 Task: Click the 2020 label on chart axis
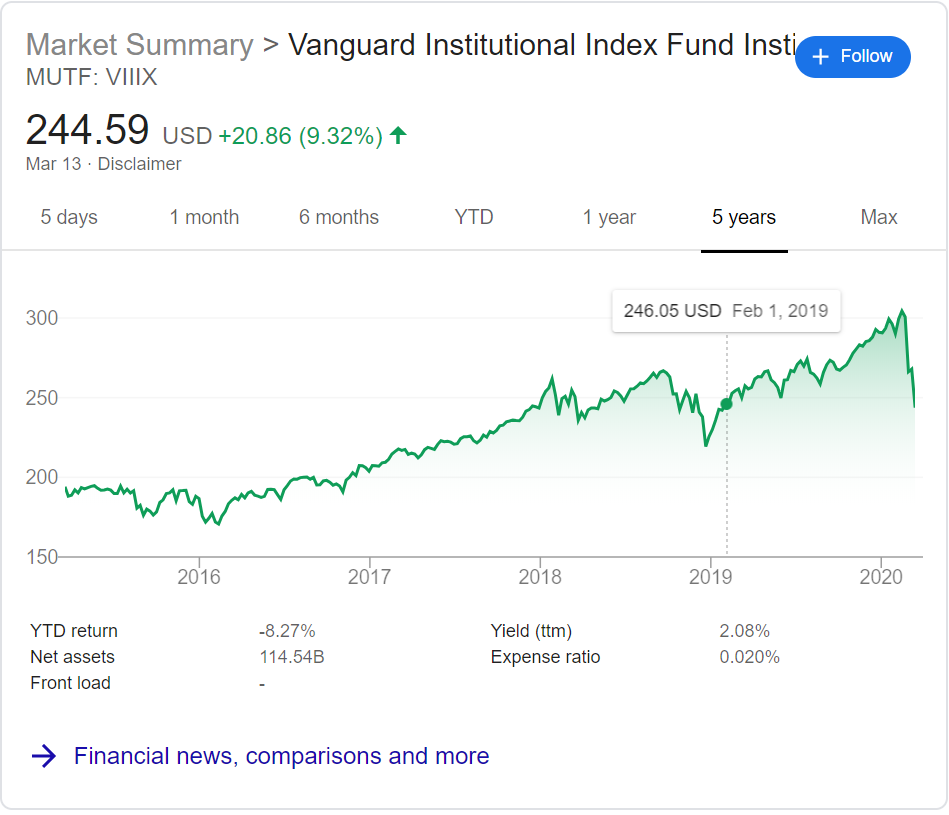pyautogui.click(x=881, y=577)
